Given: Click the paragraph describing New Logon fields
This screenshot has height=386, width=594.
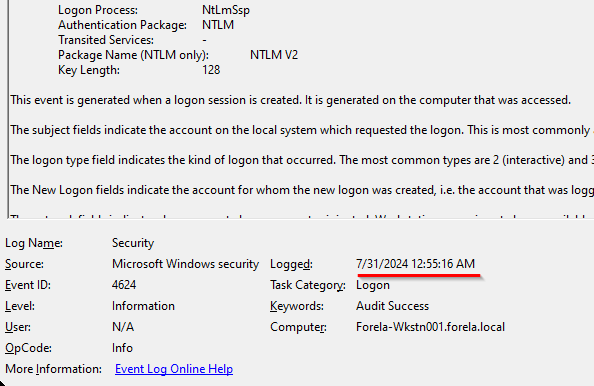Looking at the screenshot, I should click(302, 190).
